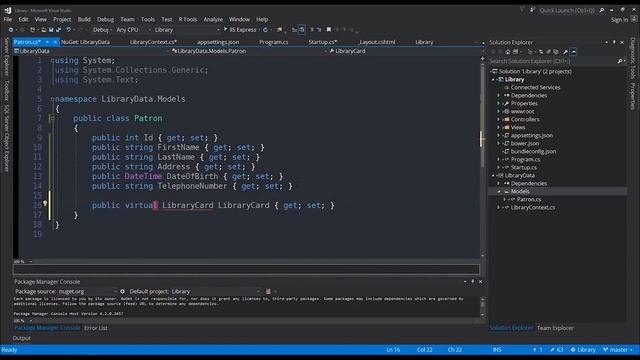Expand the Views folder node
640x360 pixels.
pyautogui.click(x=498, y=127)
